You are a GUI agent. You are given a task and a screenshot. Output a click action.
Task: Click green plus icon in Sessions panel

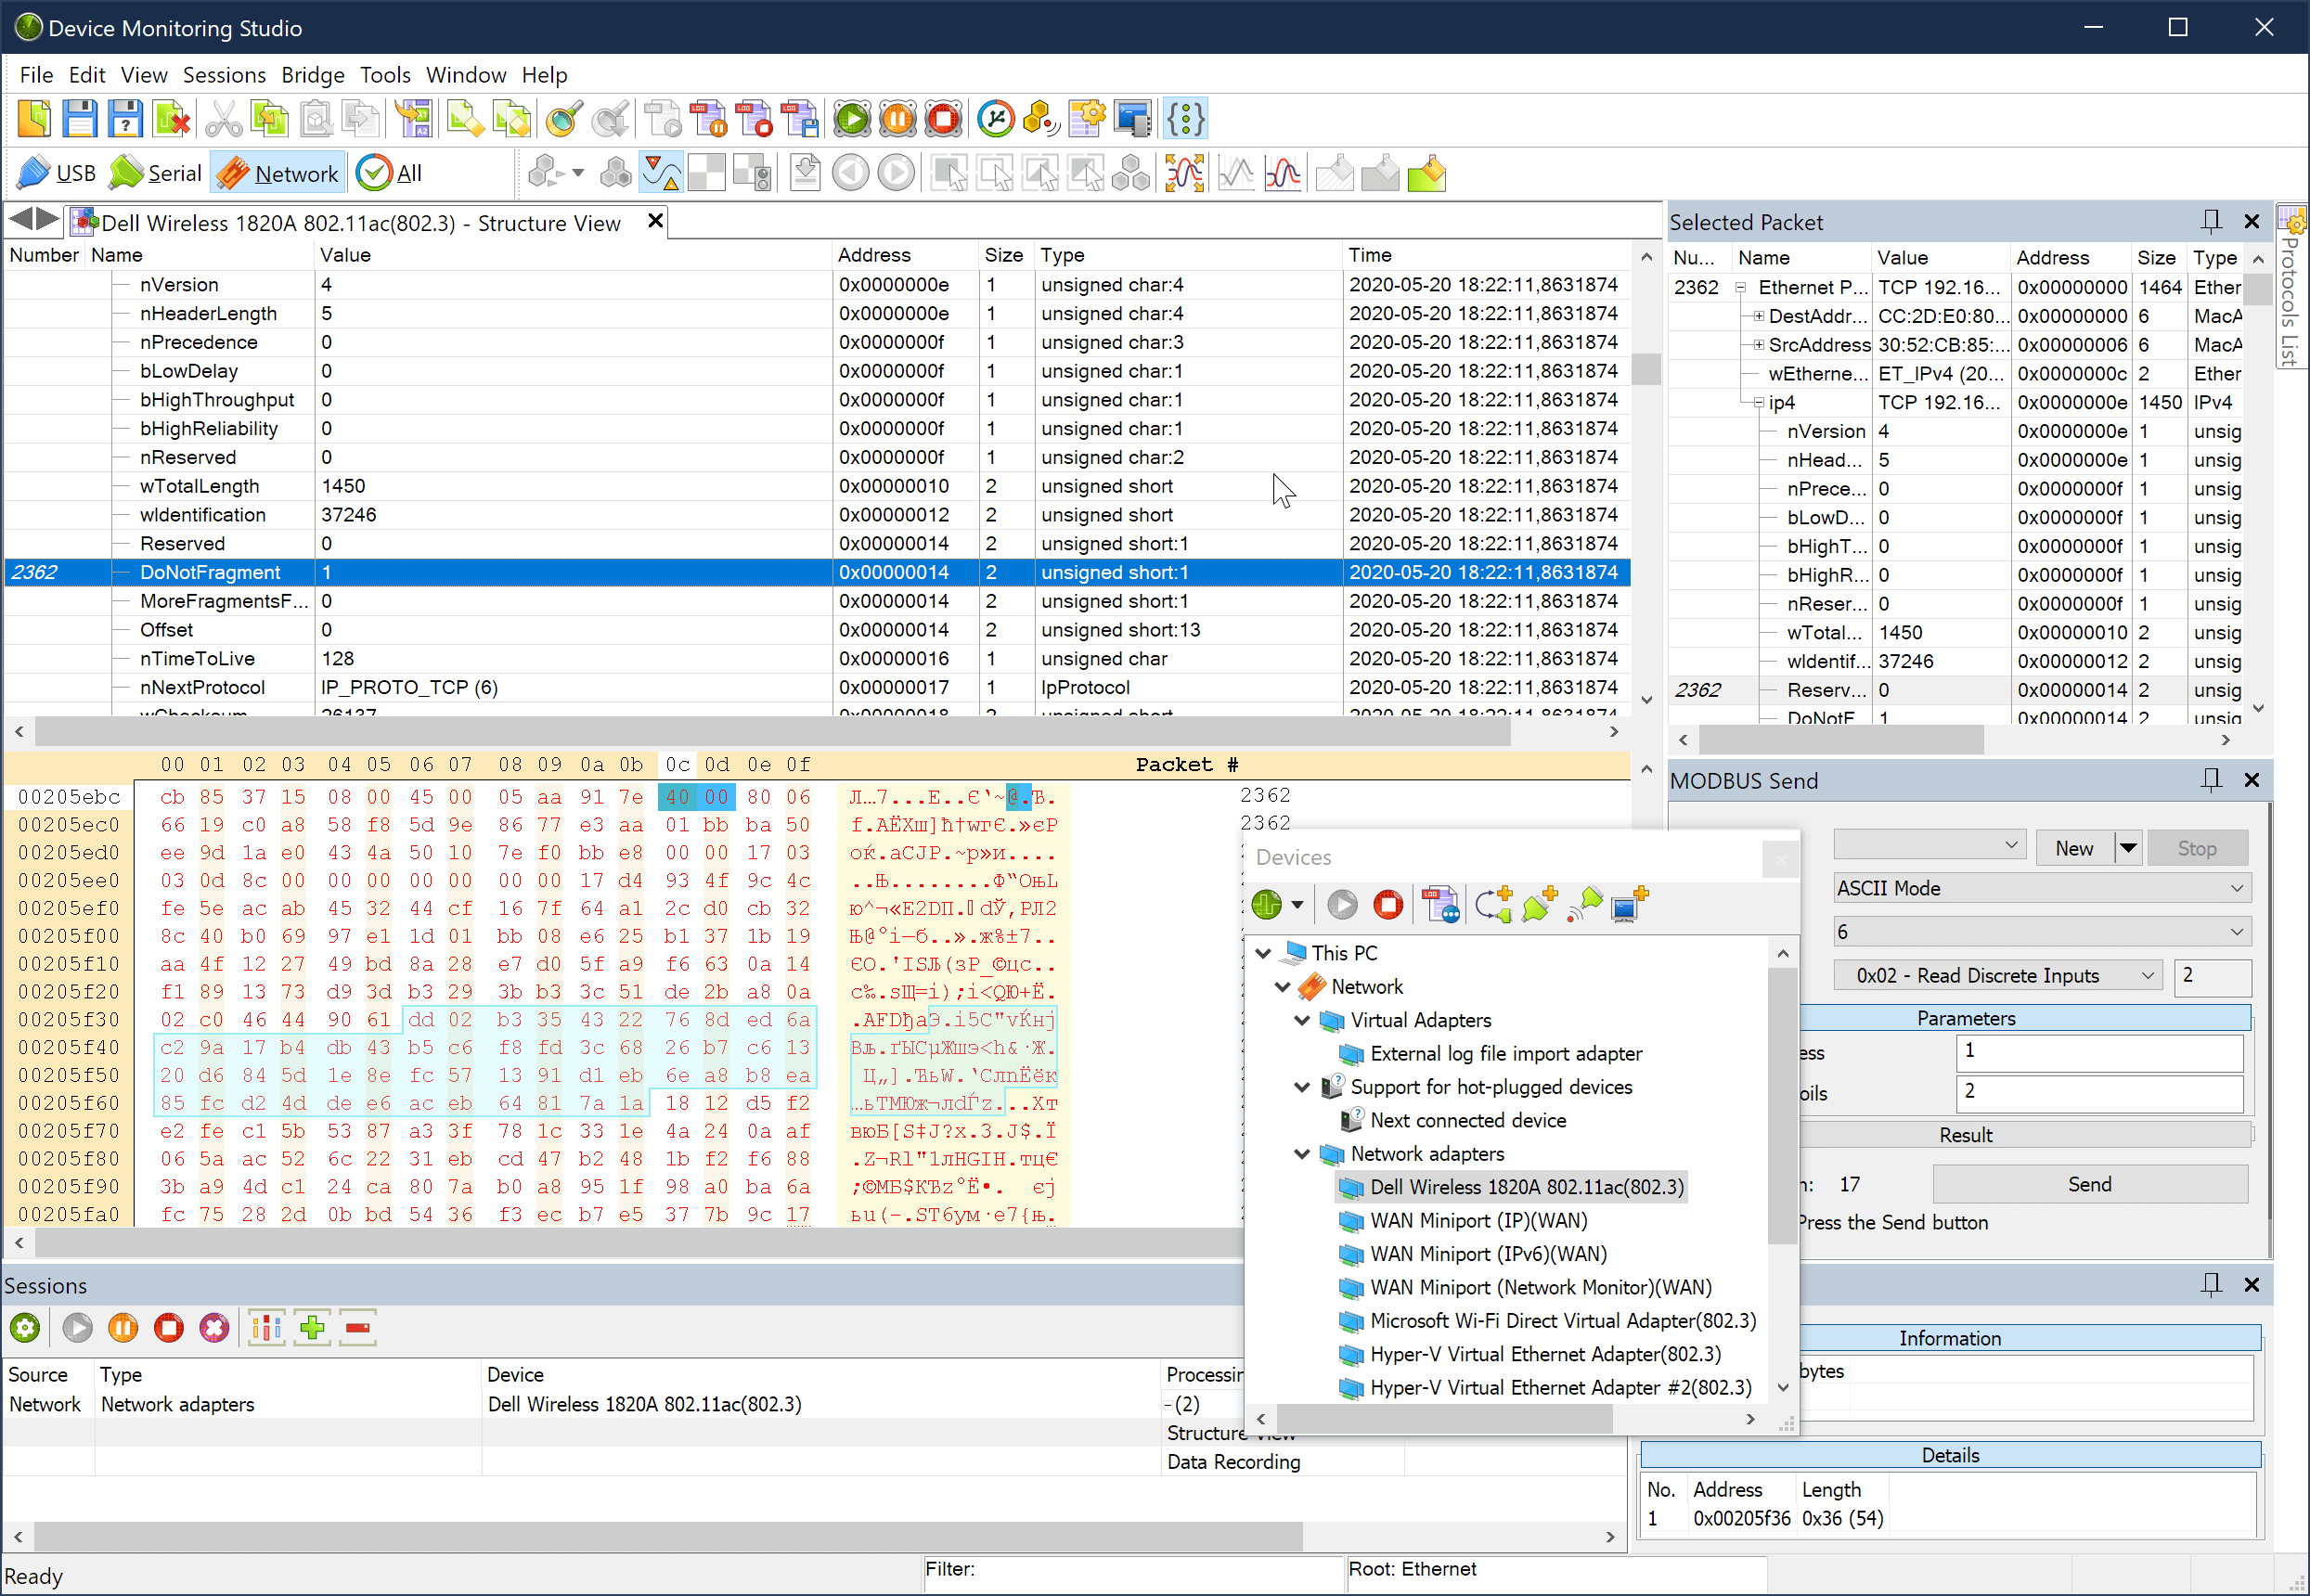pyautogui.click(x=312, y=1328)
